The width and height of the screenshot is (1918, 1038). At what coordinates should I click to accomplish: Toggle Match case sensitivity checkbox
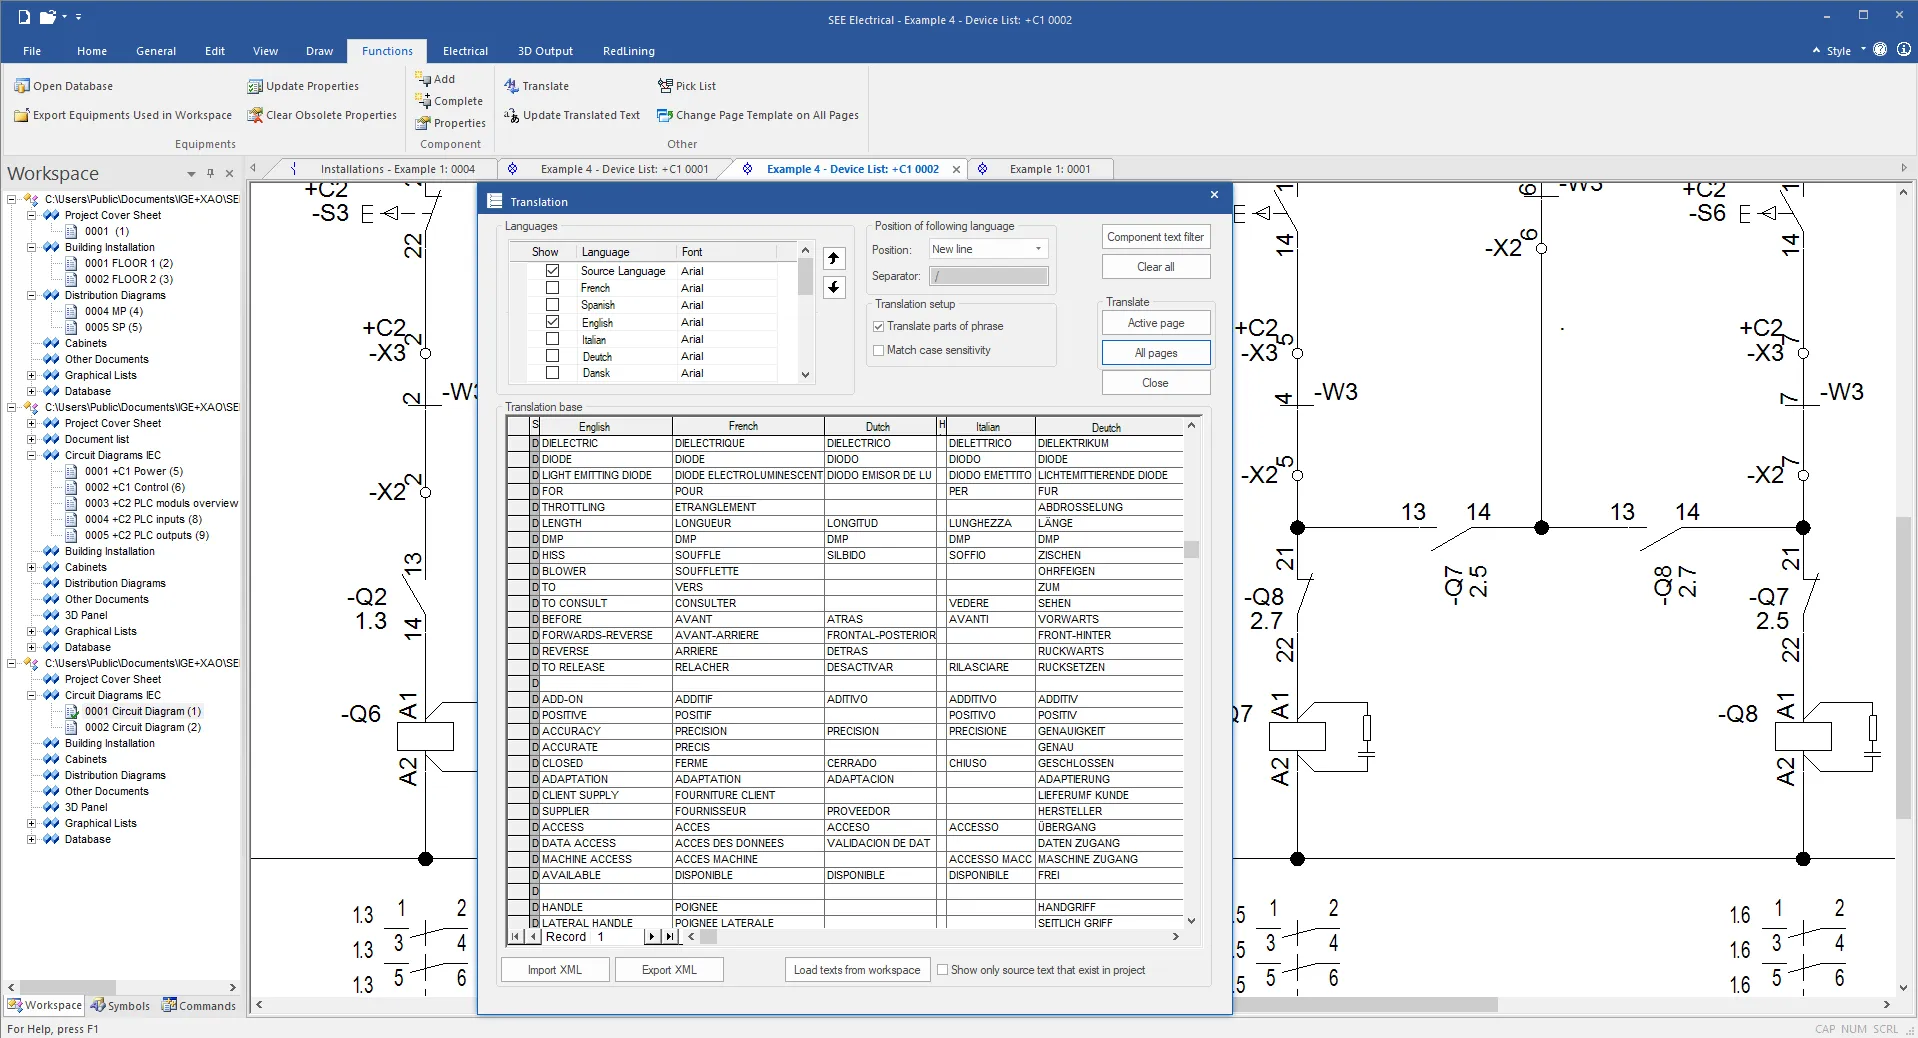[x=878, y=350]
